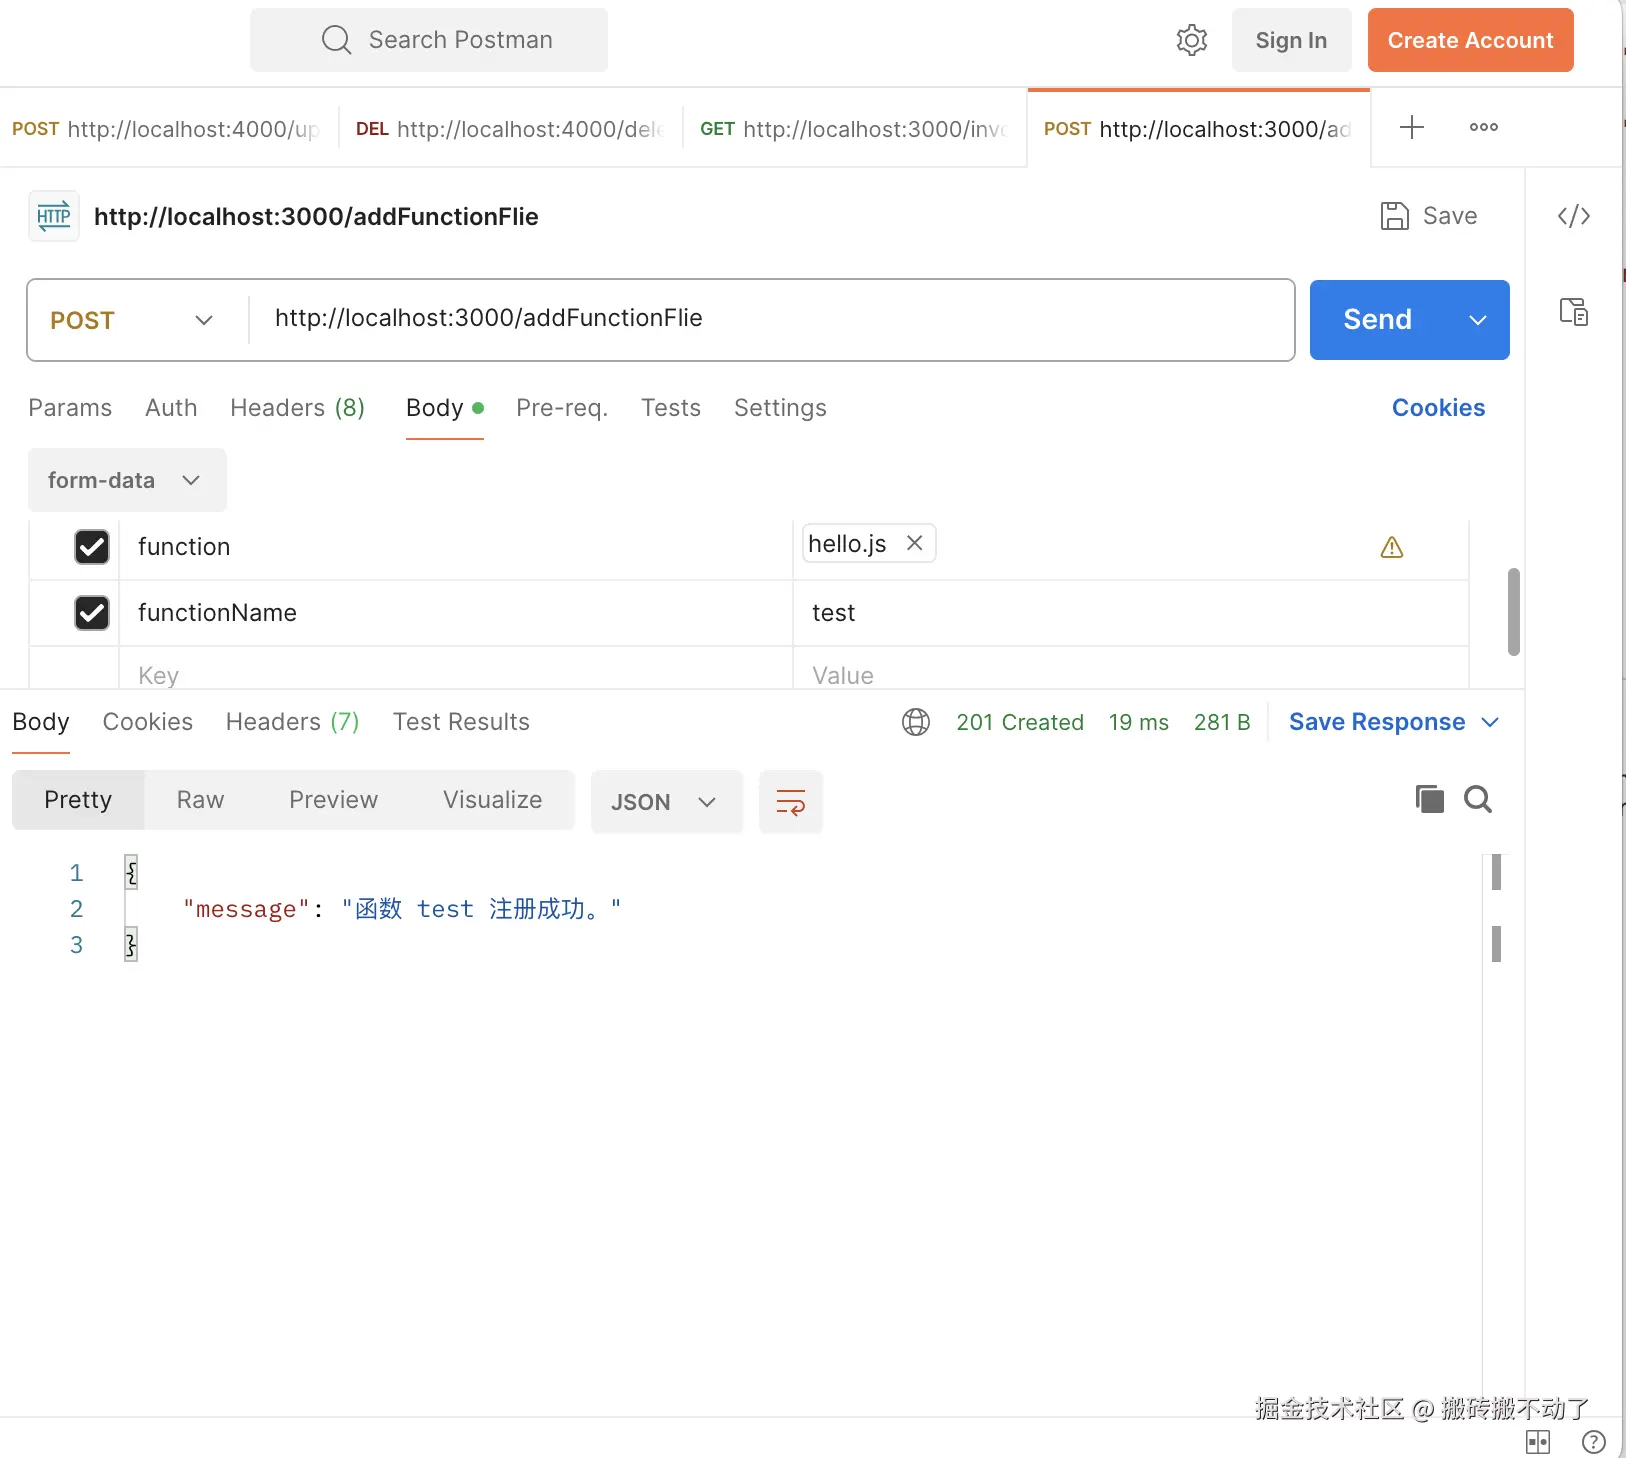1626x1458 pixels.
Task: Open the Pre-req. tab
Action: pyautogui.click(x=562, y=408)
